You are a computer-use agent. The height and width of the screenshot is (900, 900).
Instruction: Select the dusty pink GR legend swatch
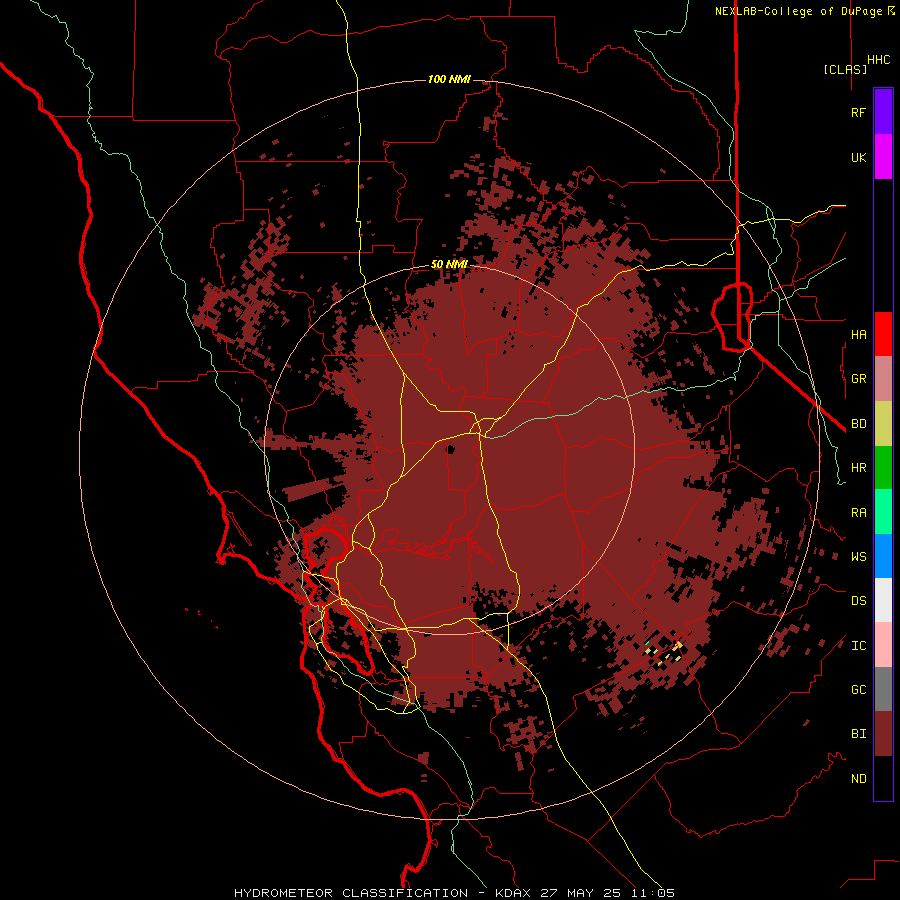point(883,379)
